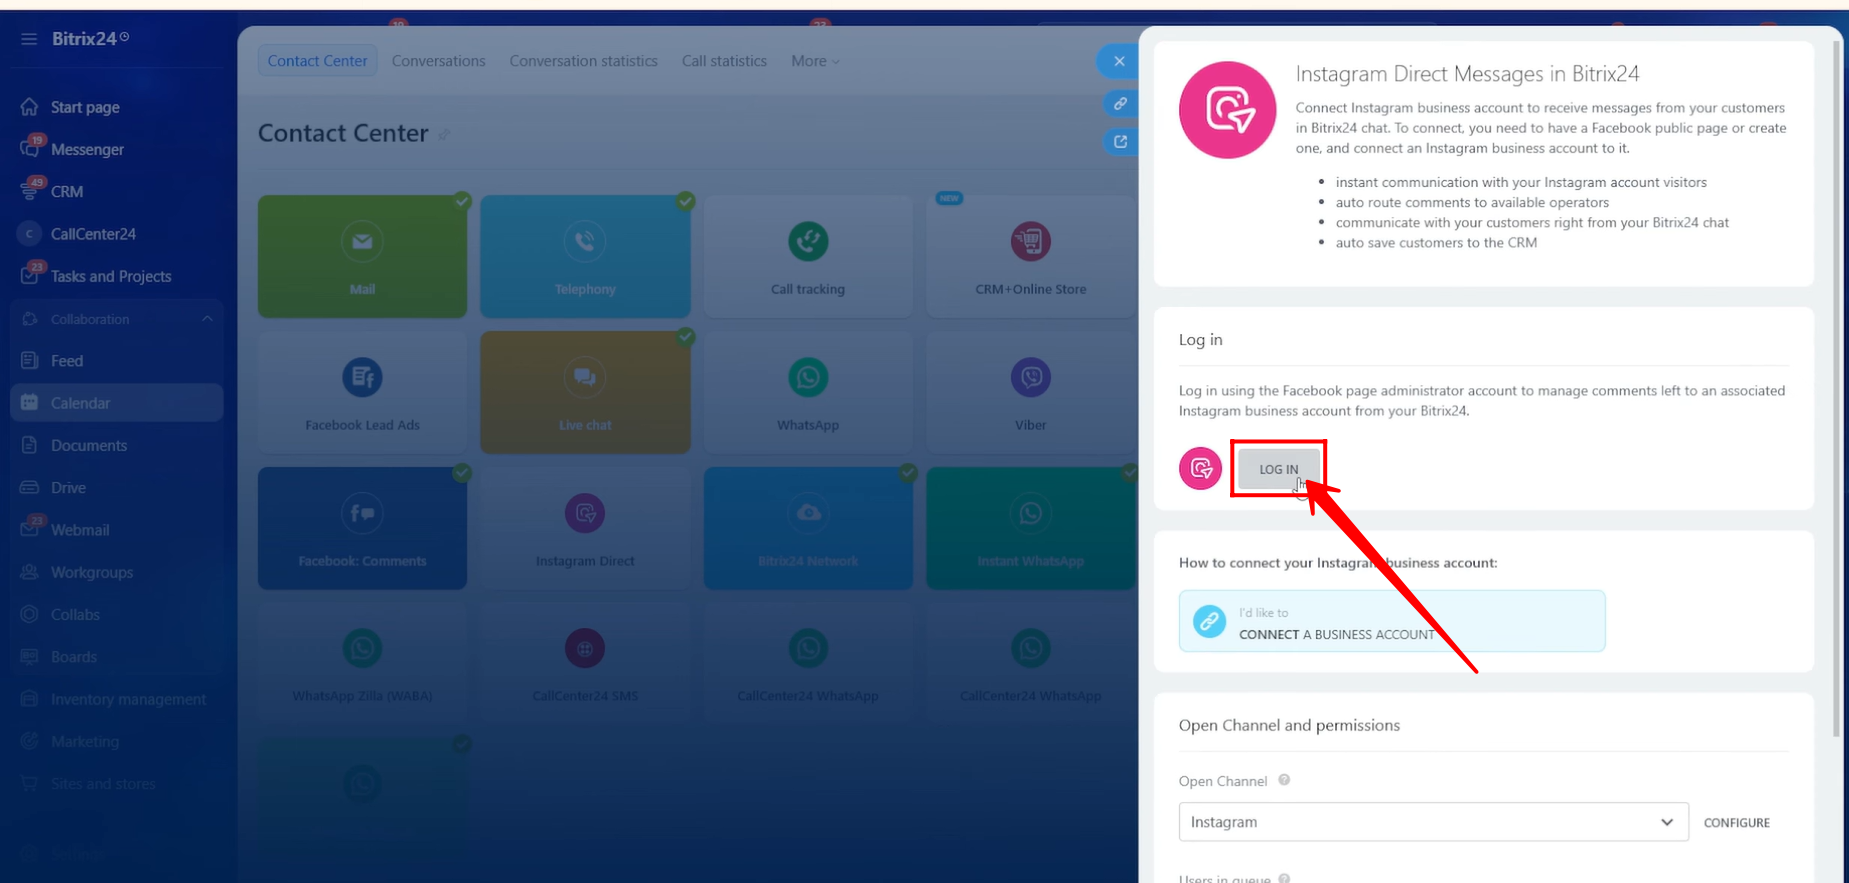Toggle the main hamburger menu
1849x883 pixels.
click(x=29, y=39)
